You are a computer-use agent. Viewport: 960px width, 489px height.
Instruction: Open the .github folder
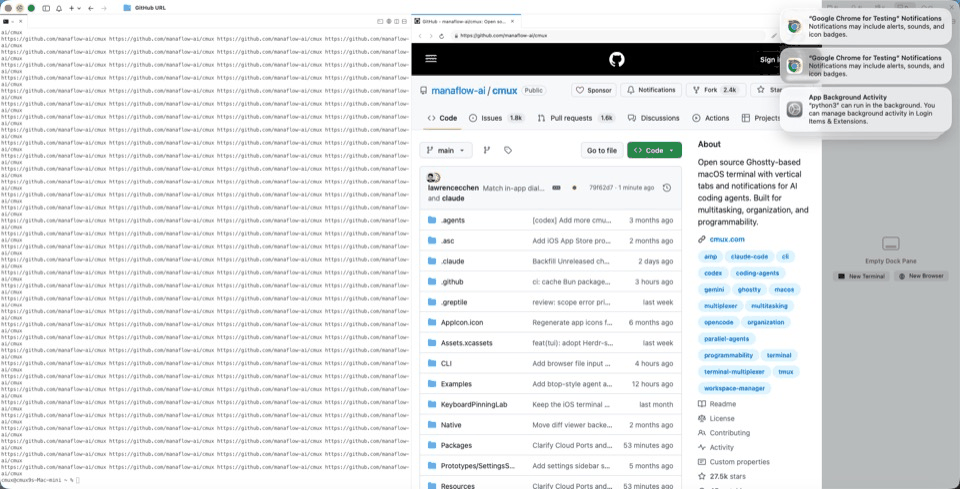coord(452,282)
